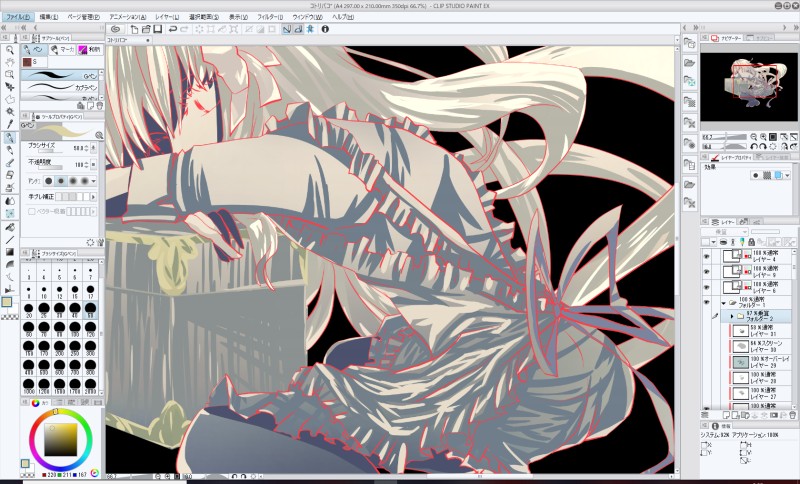Viewport: 800px width, 484px height.
Task: Save the document with toolbar icon
Action: 158,29
